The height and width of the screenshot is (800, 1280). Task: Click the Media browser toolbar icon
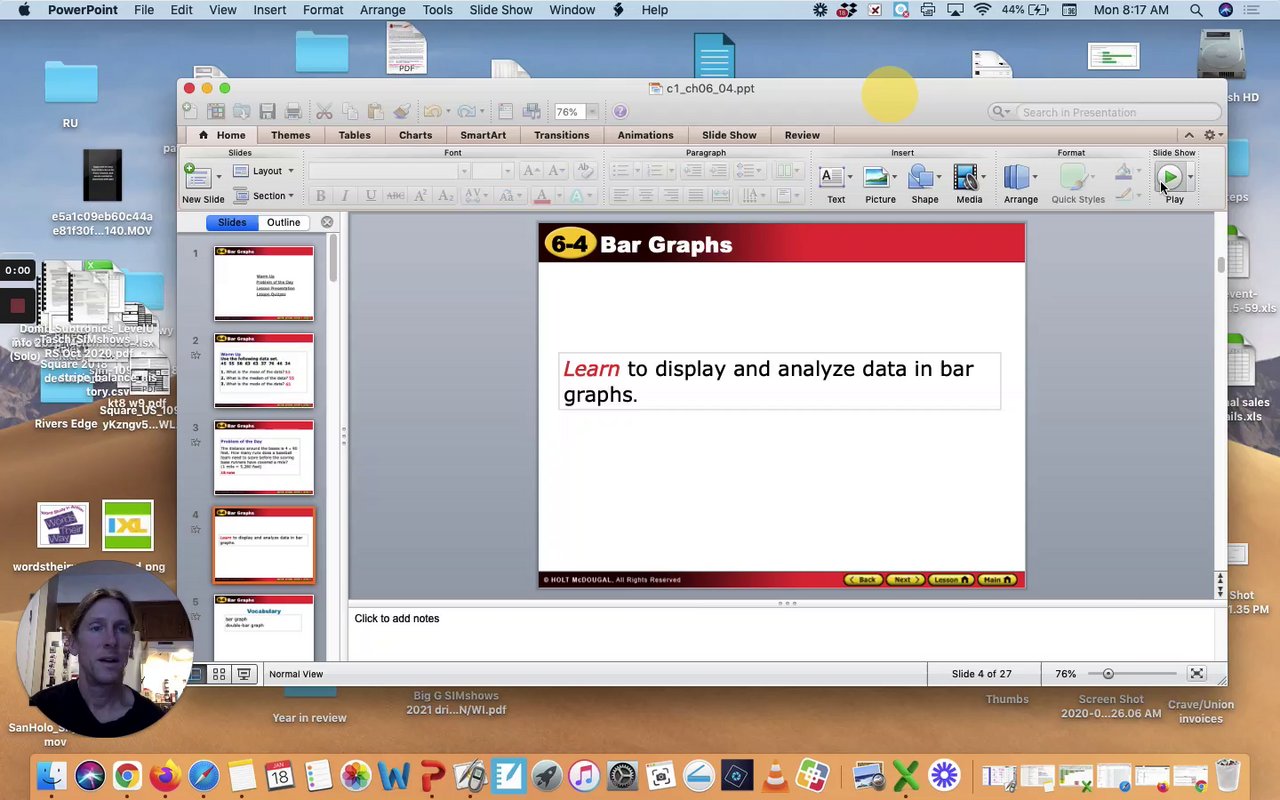click(532, 111)
